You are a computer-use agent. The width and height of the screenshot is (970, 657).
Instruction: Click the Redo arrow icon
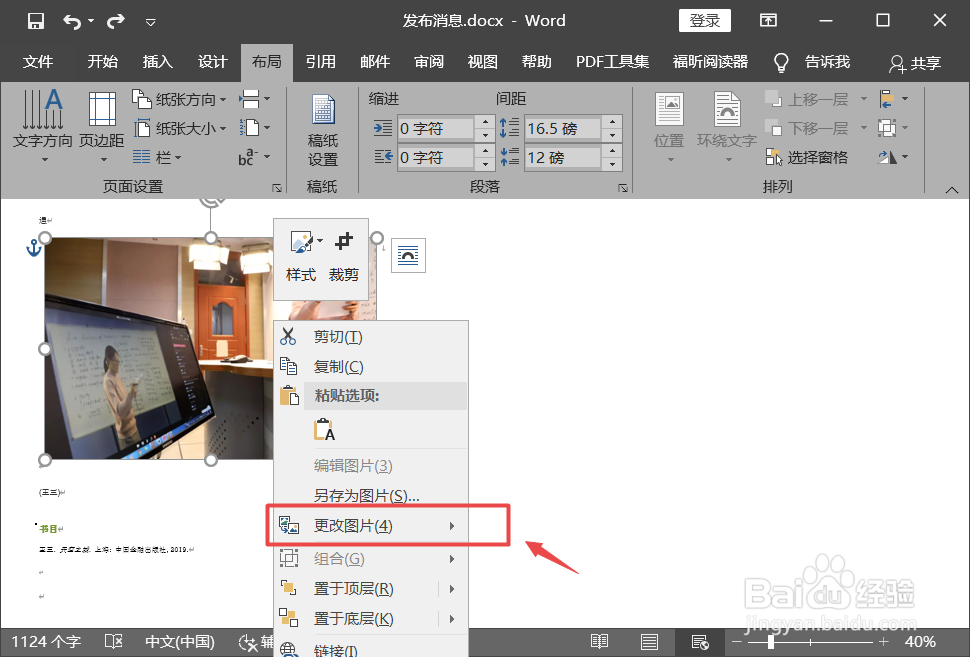pyautogui.click(x=116, y=22)
